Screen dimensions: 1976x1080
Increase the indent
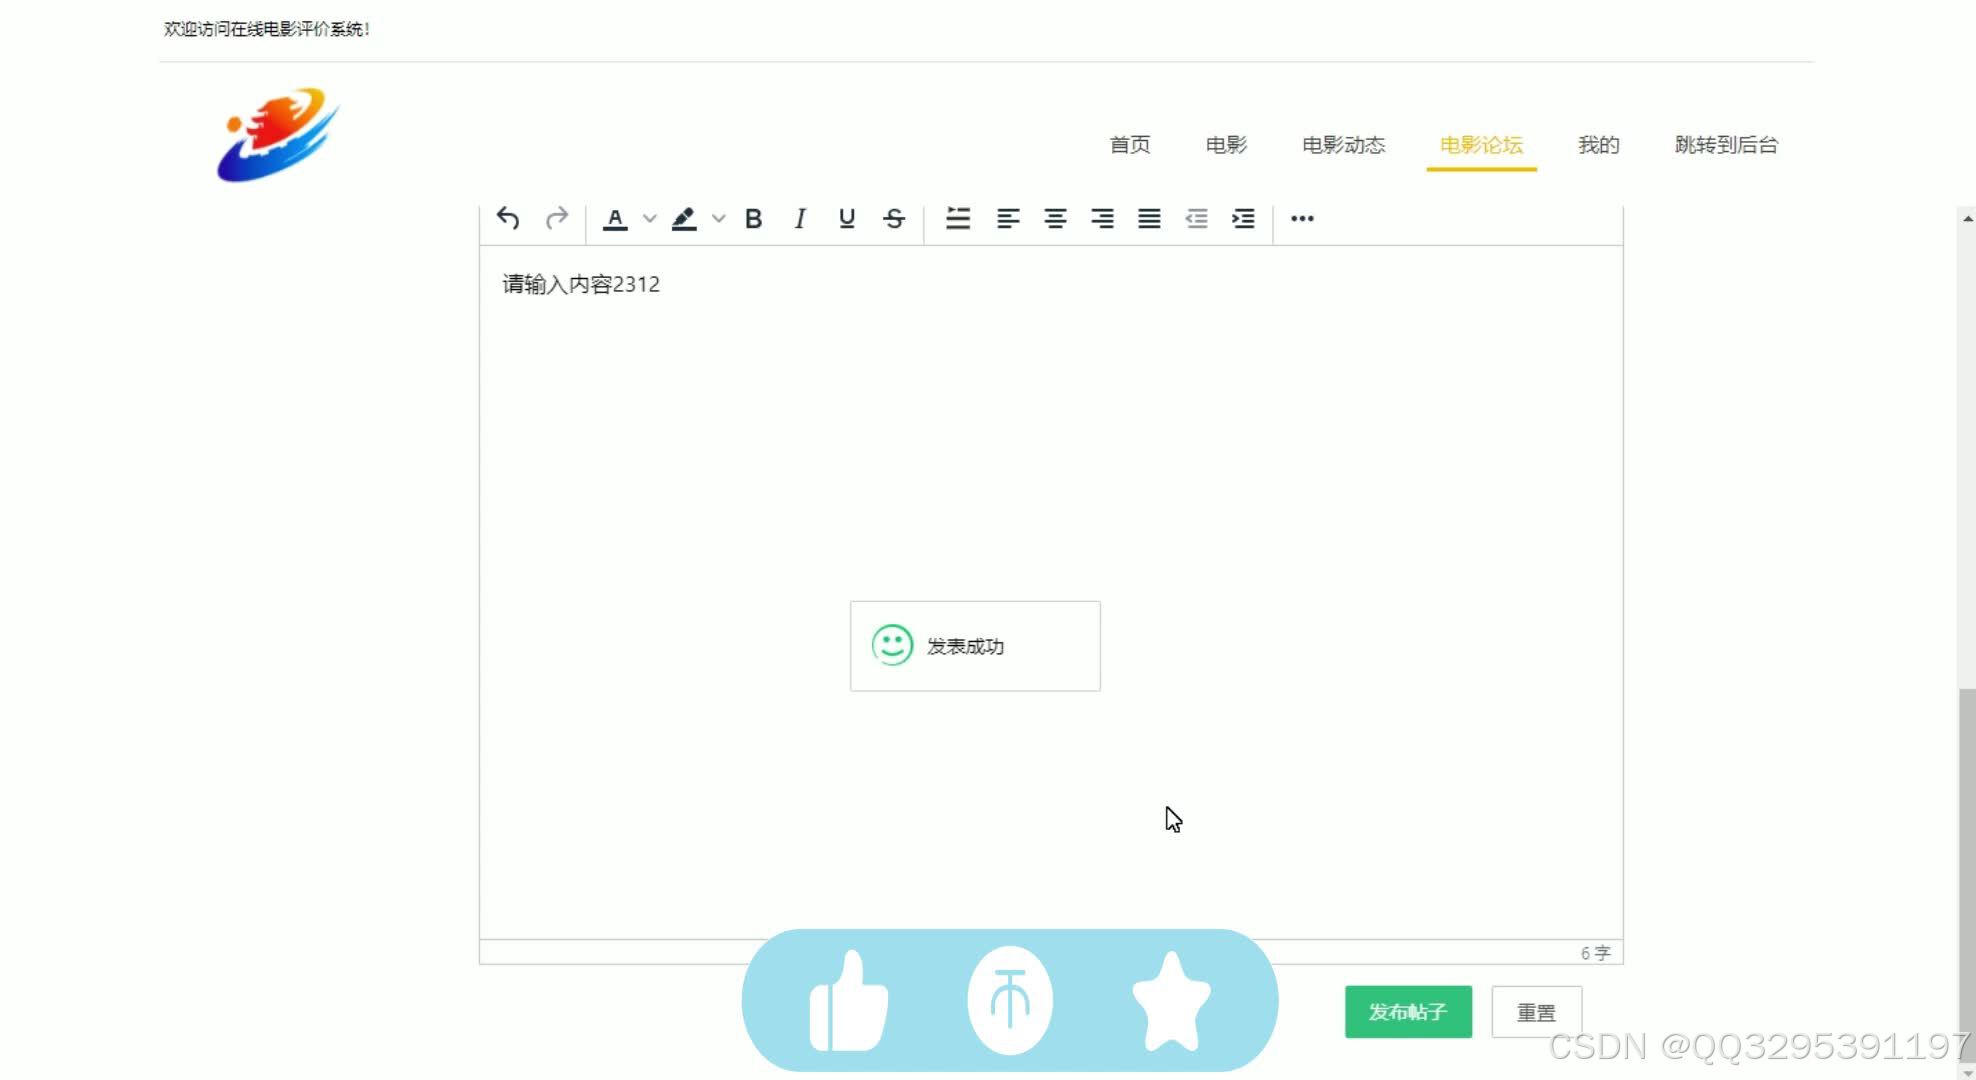(x=1243, y=218)
